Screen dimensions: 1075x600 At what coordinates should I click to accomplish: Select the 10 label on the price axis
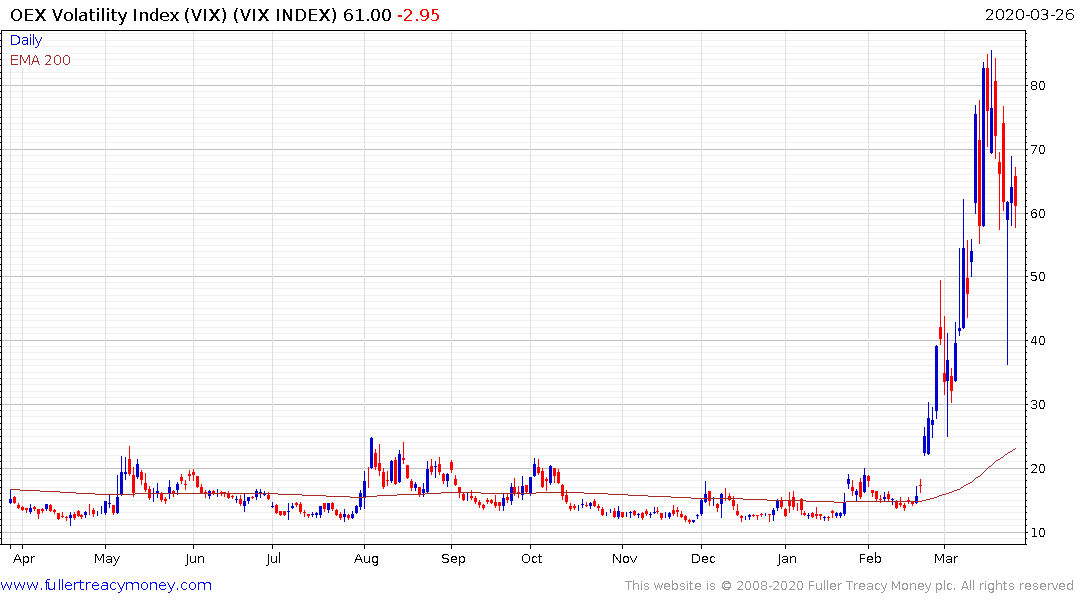pos(1037,532)
